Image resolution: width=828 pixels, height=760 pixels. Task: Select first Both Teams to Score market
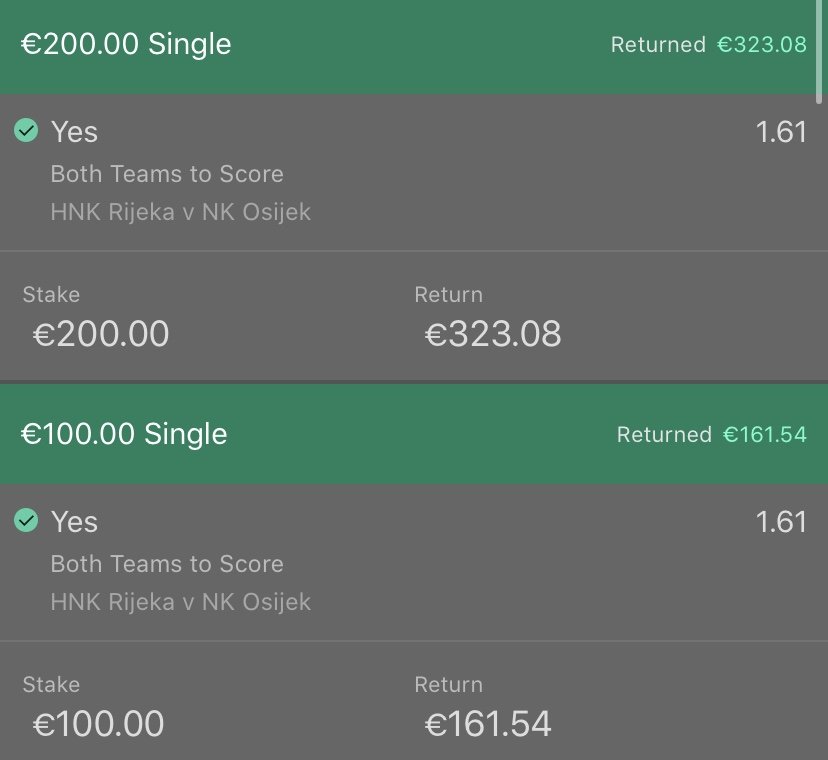coord(167,174)
